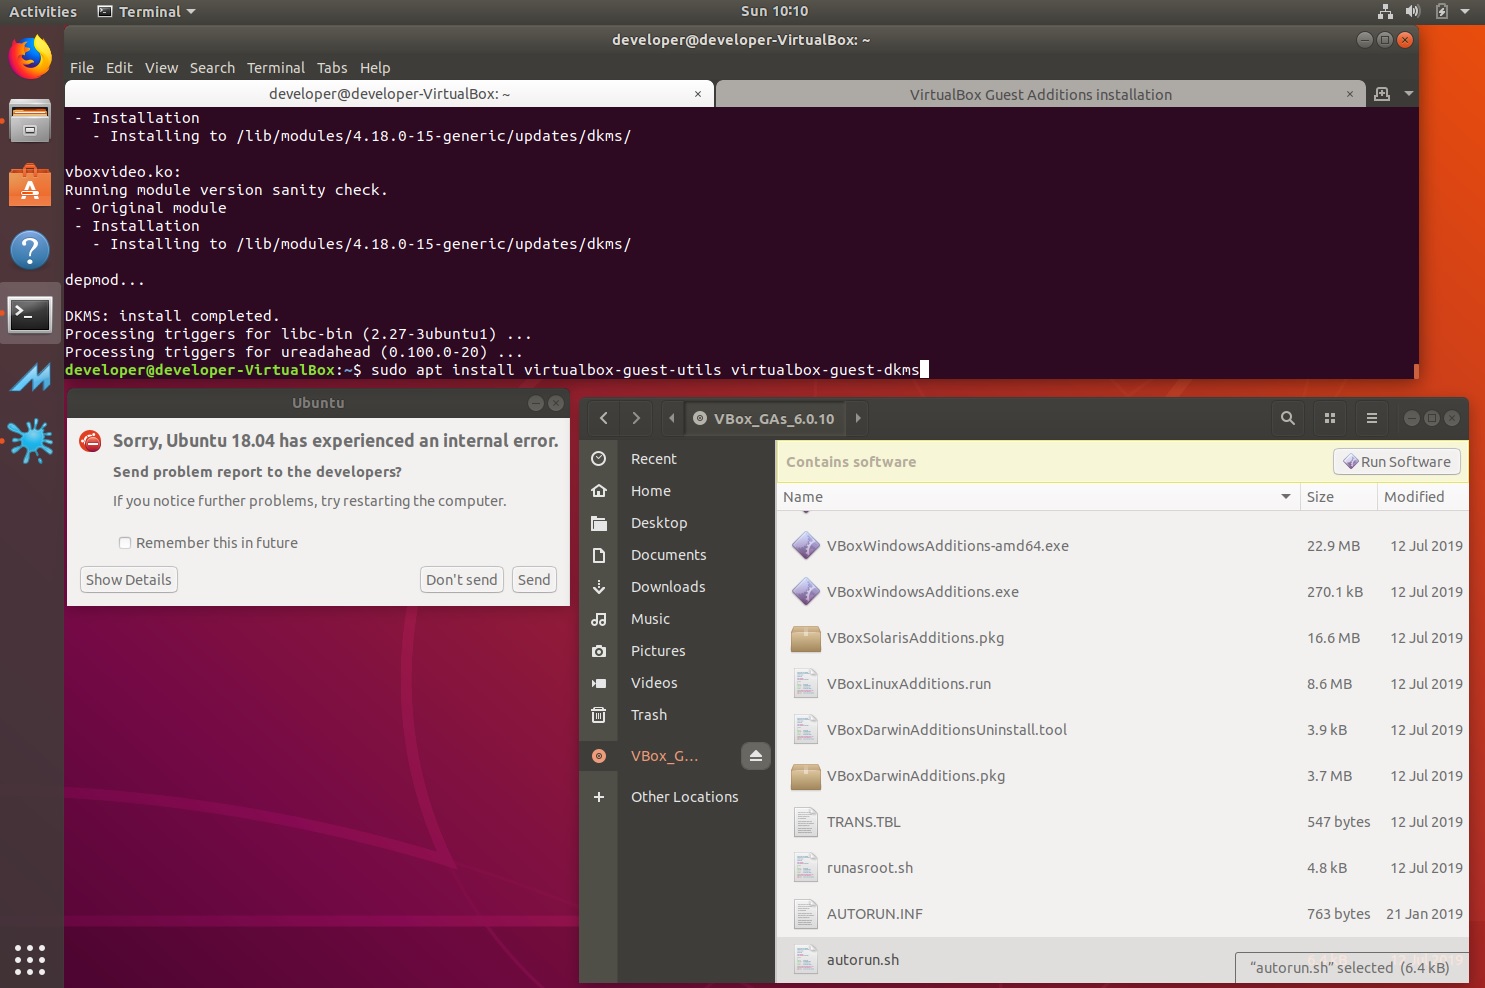Open the Search menu in Terminal
This screenshot has height=988, width=1485.
click(212, 68)
